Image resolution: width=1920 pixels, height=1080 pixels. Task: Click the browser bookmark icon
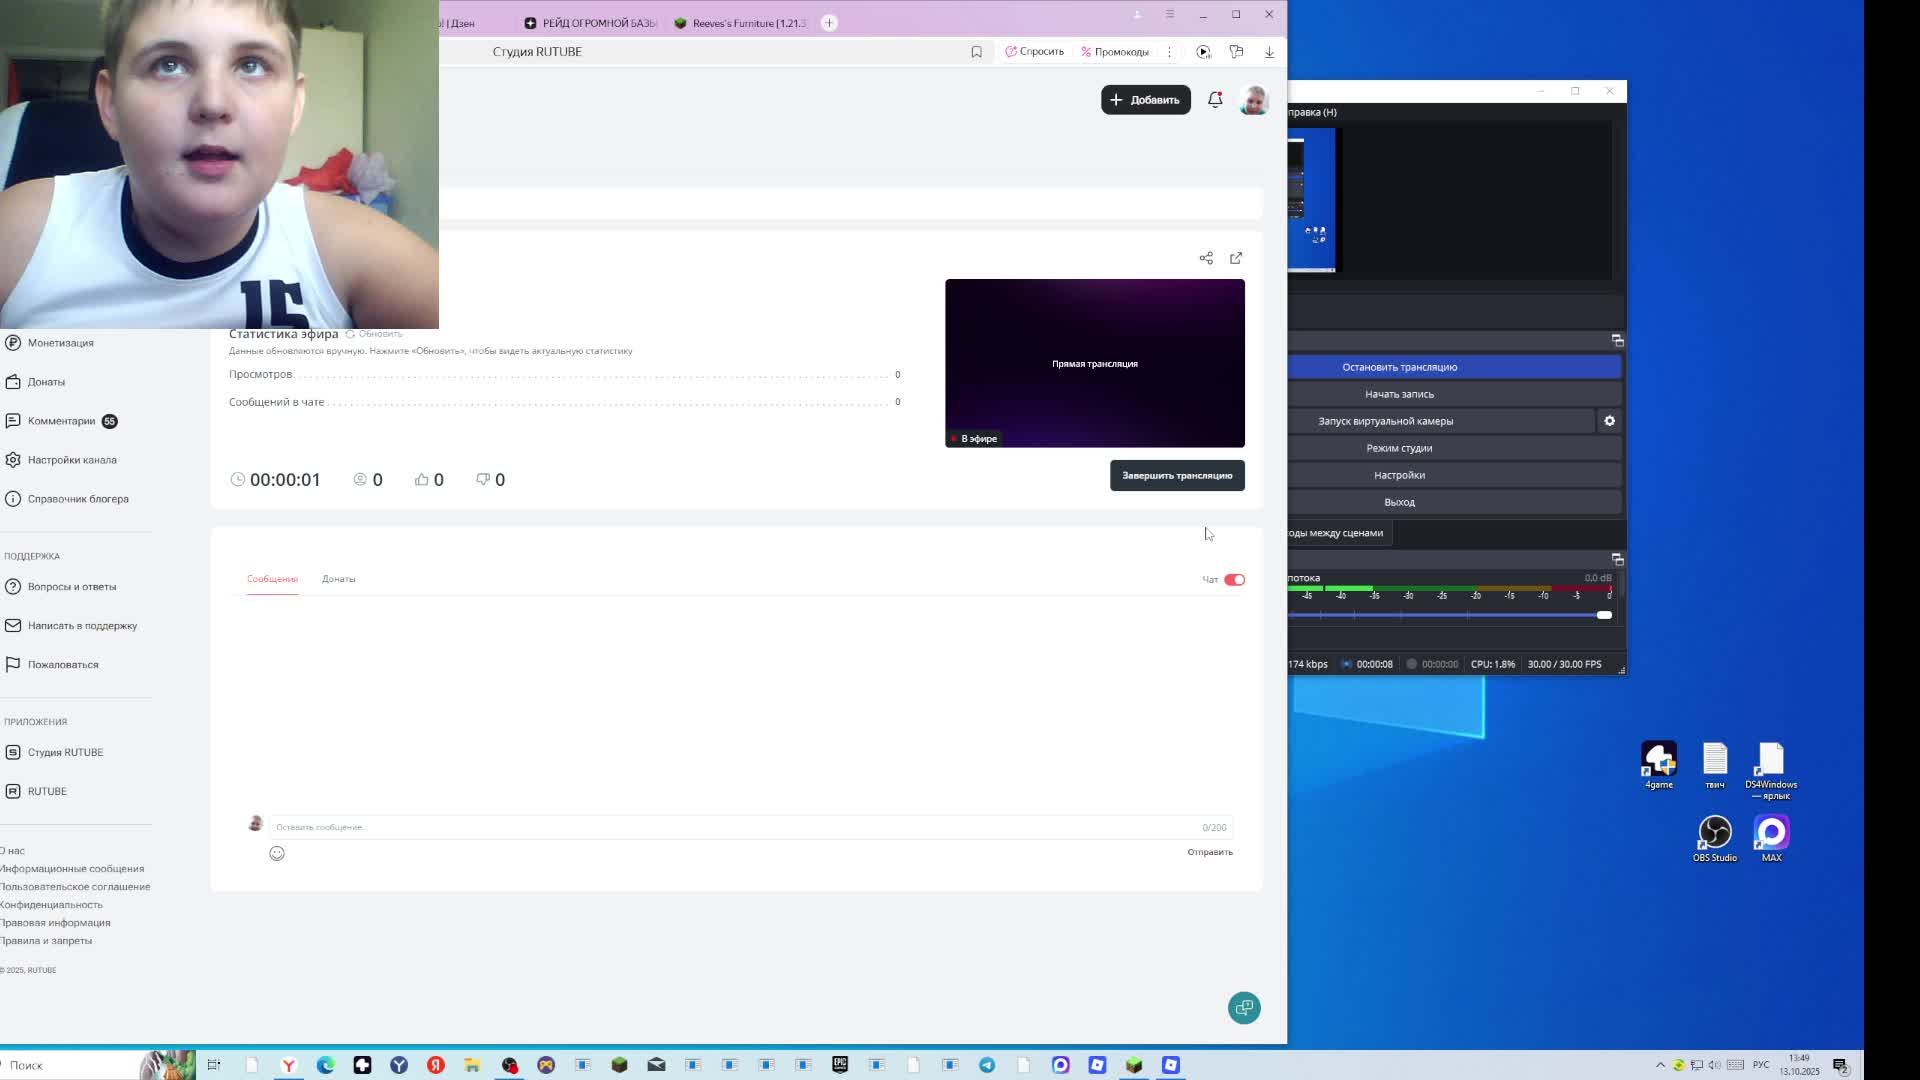976,52
